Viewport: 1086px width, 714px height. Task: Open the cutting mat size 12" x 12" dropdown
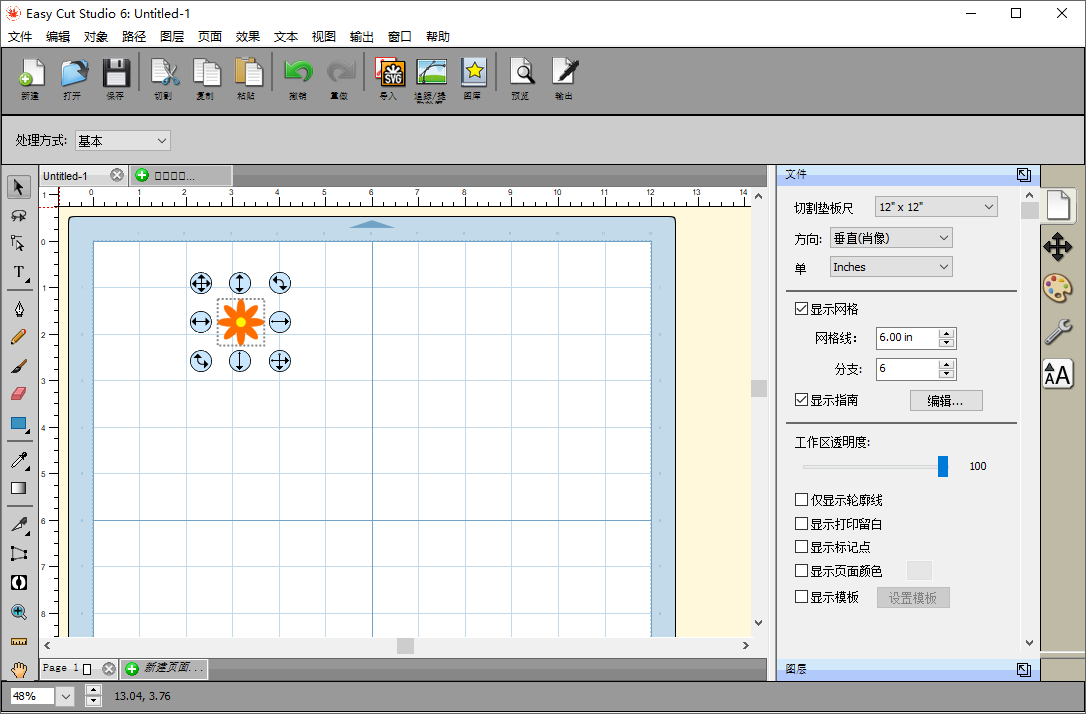click(936, 206)
